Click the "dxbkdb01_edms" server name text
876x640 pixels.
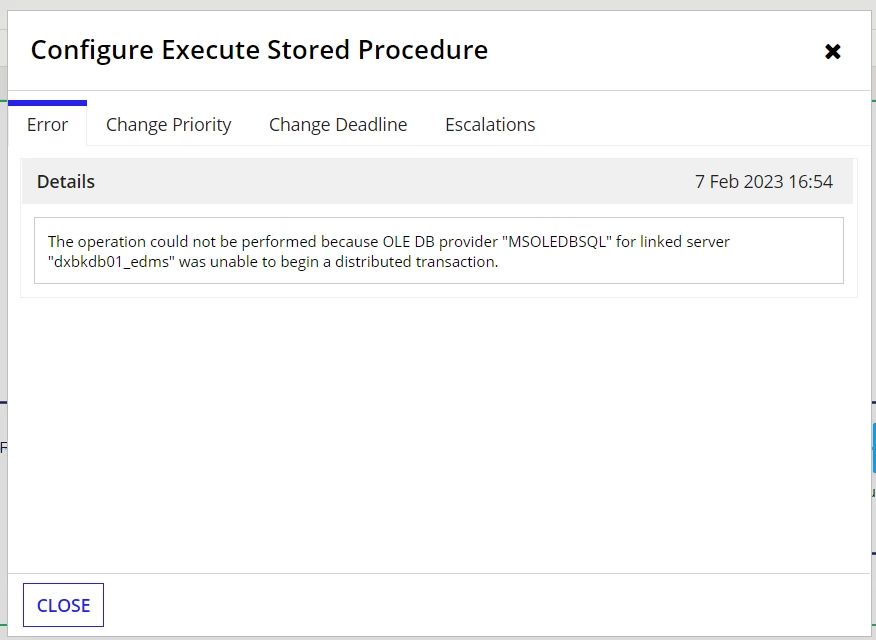[x=111, y=262]
